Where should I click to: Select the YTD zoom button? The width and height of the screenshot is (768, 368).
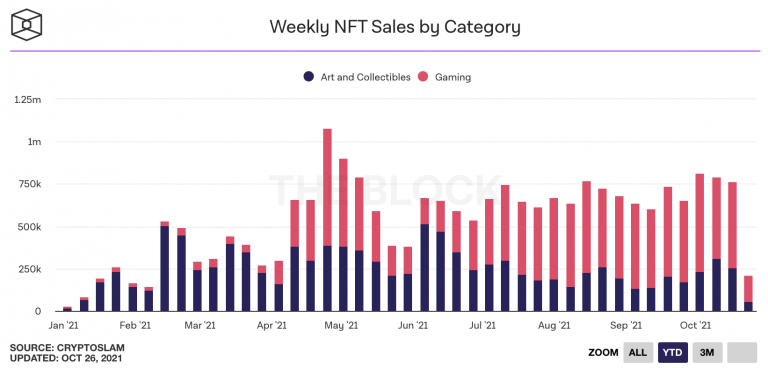(x=673, y=352)
